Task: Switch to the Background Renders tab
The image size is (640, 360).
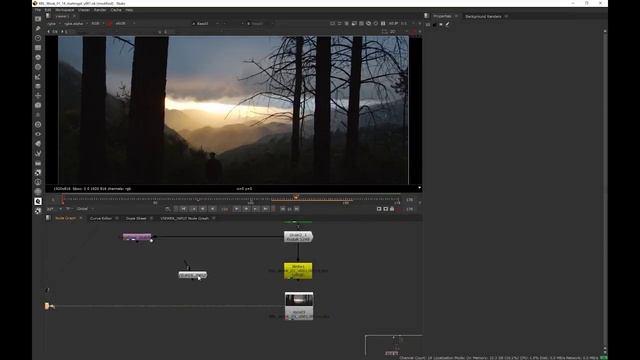Action: [x=483, y=16]
